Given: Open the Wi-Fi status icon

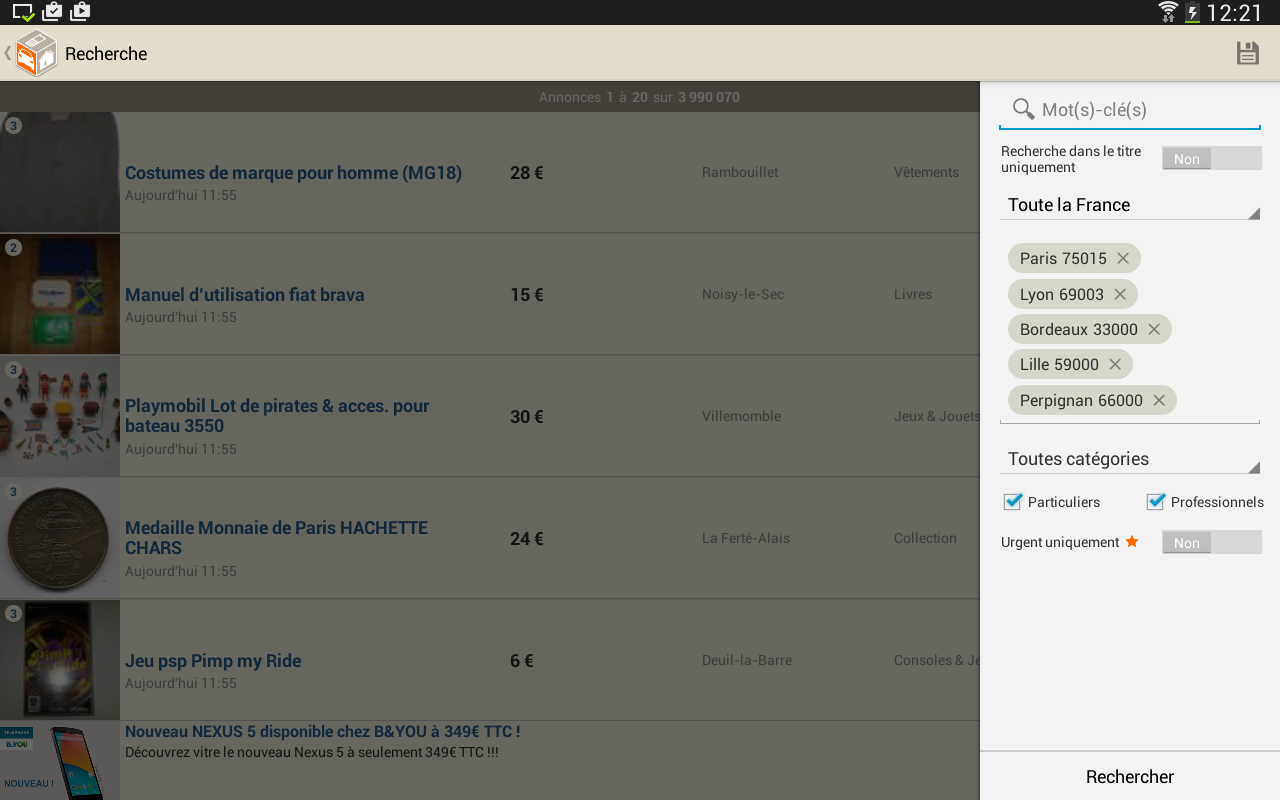Looking at the screenshot, I should tap(1168, 12).
